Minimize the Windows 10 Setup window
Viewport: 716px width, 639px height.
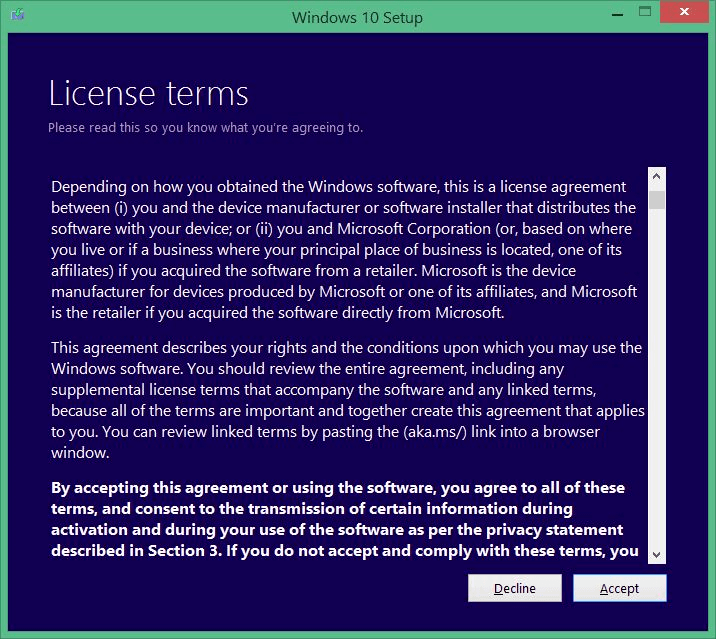617,14
